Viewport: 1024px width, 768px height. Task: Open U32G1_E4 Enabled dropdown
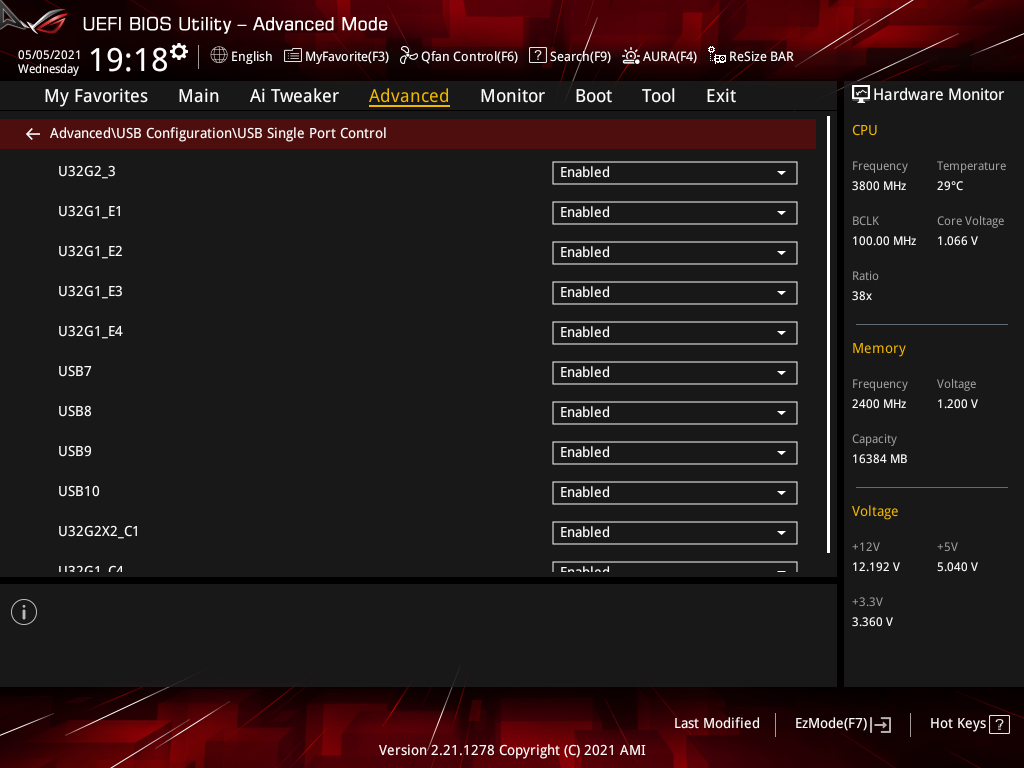(x=675, y=333)
